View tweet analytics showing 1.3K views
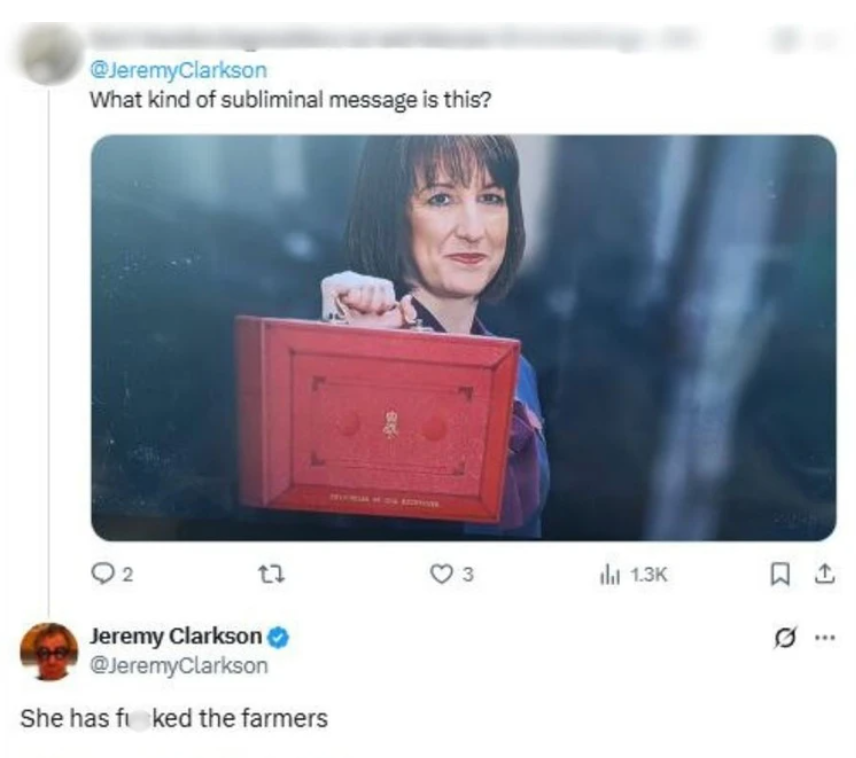This screenshot has height=758, width=856. (x=633, y=575)
